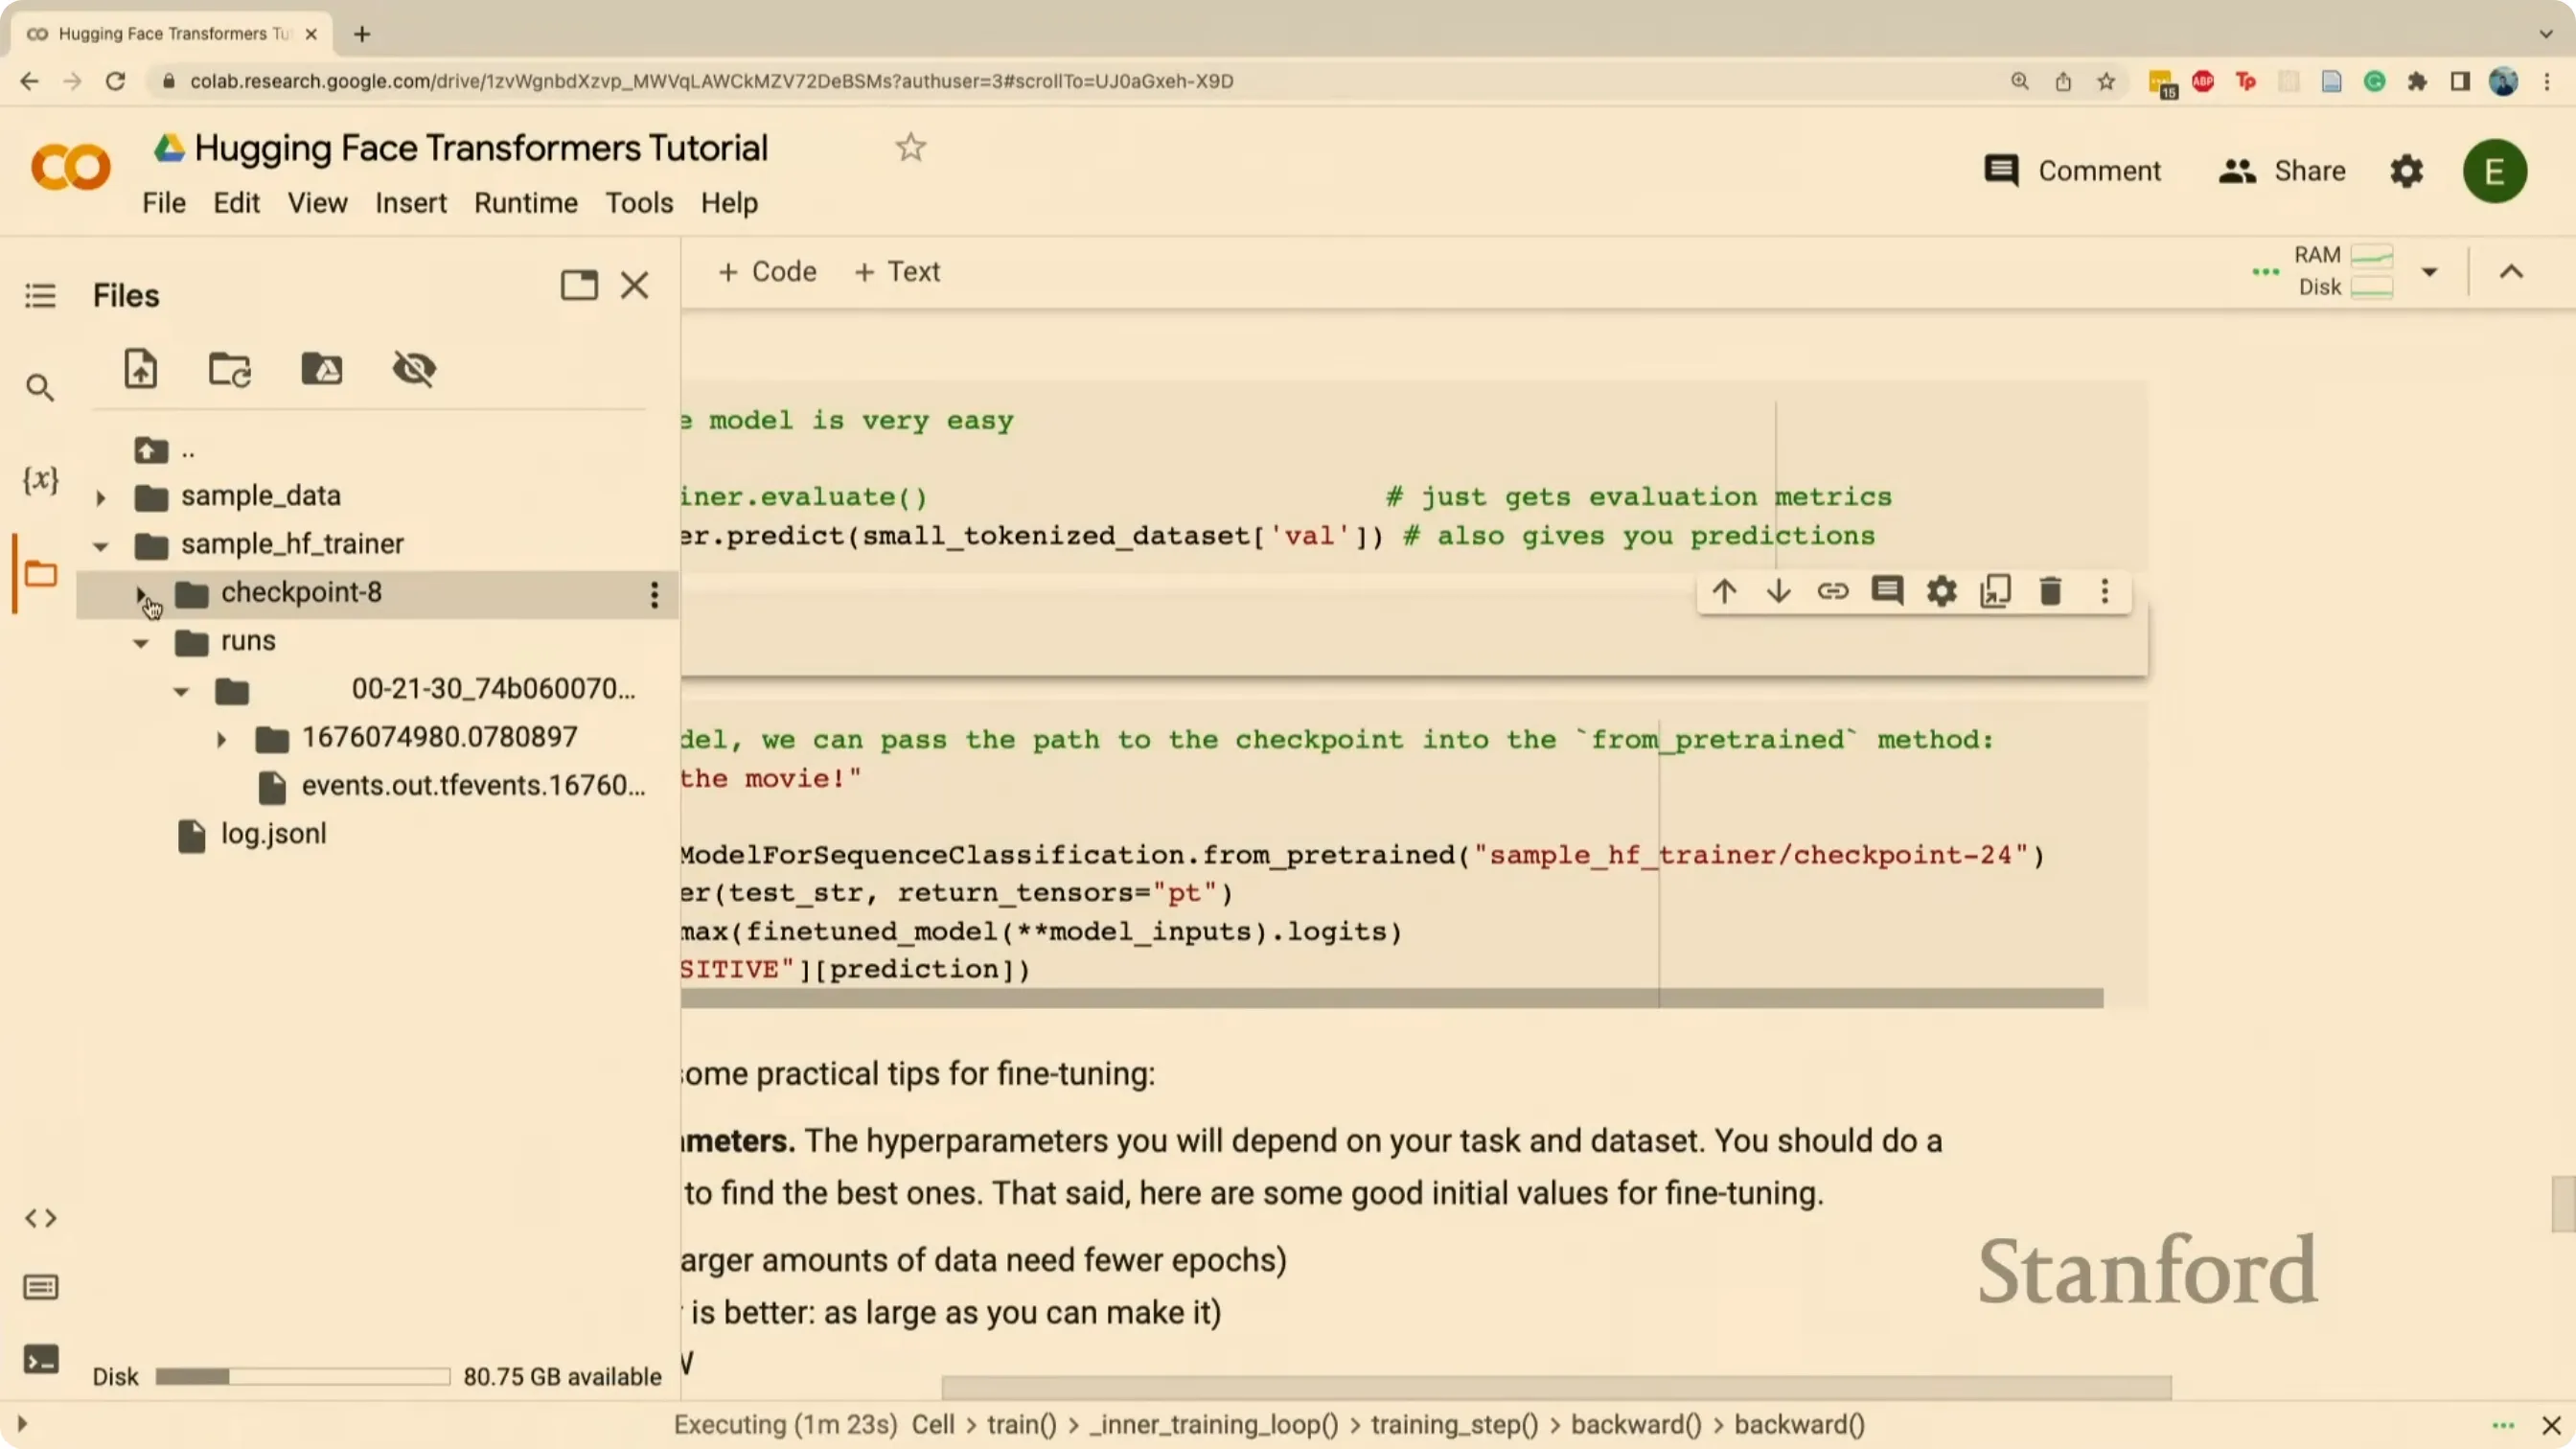Toggle show hidden files eye icon
This screenshot has width=2576, height=1449.
point(414,369)
